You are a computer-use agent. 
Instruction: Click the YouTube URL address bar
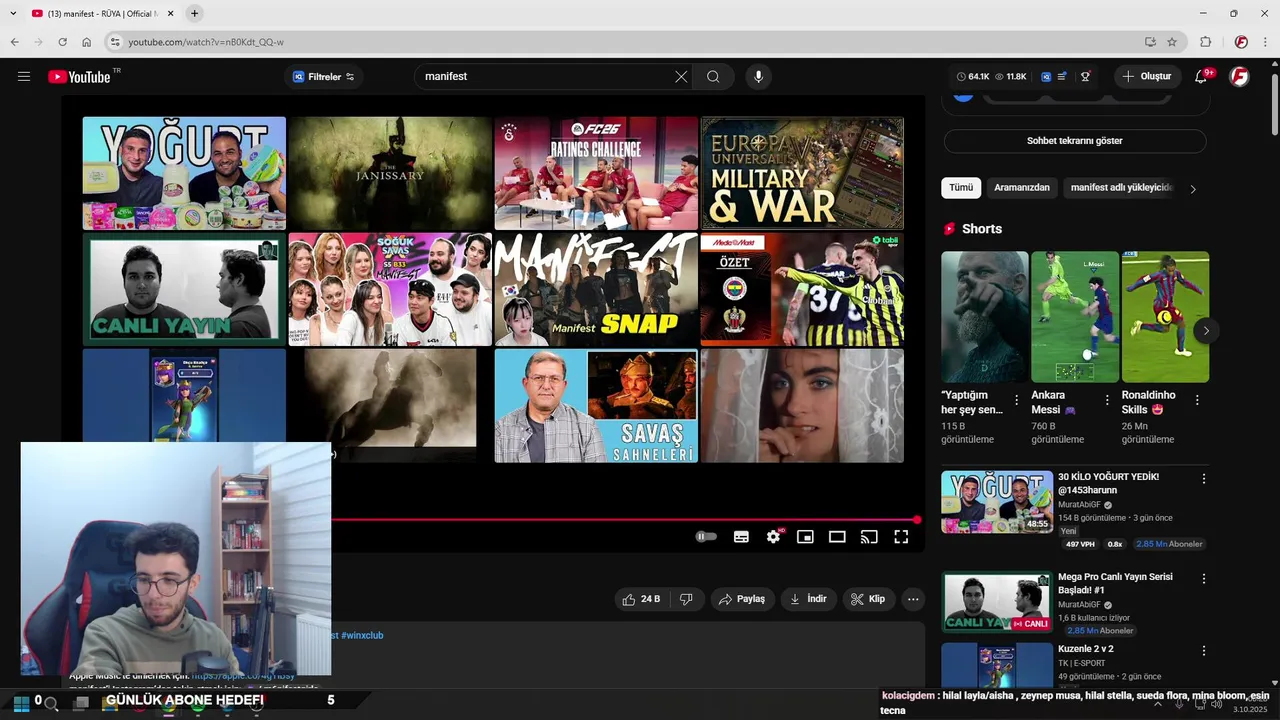[x=630, y=42]
